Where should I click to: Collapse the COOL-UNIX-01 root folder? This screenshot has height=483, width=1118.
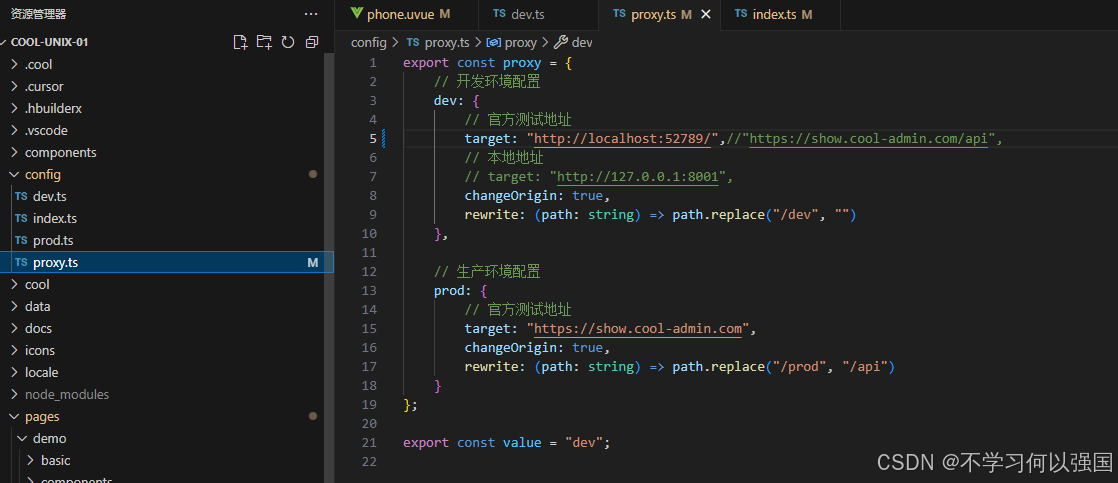point(50,42)
